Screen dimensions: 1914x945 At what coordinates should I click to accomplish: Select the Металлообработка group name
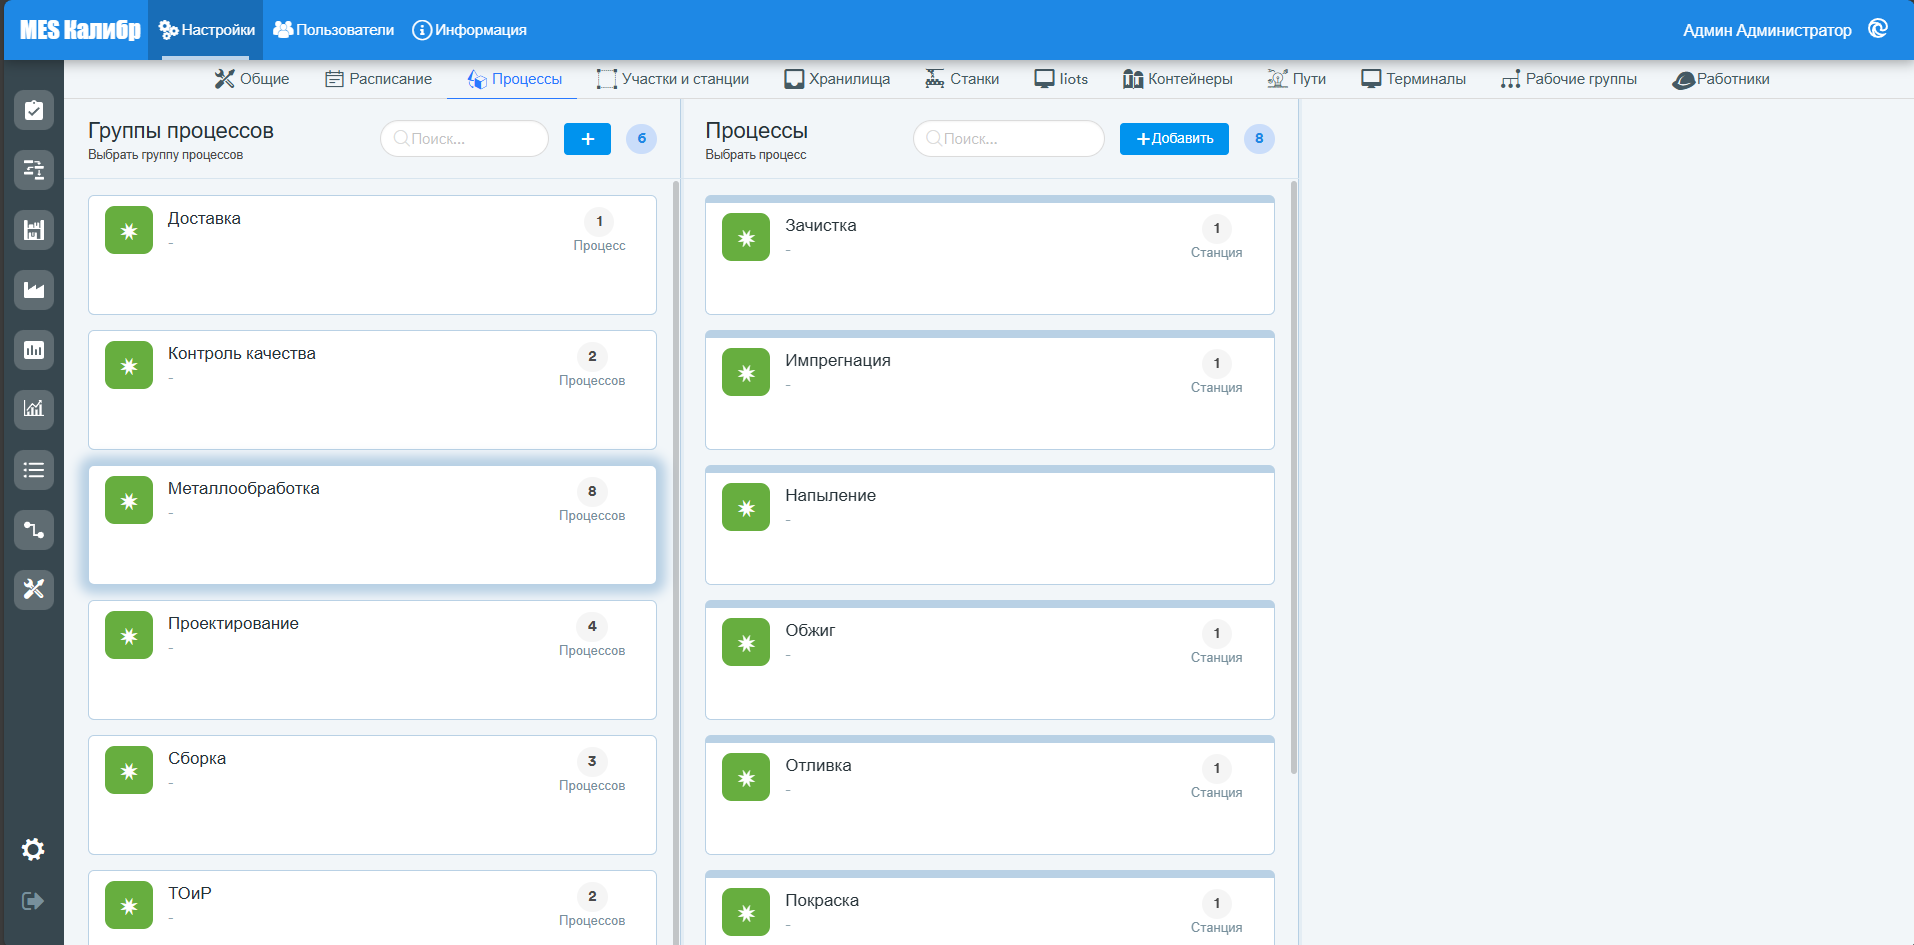tap(244, 489)
